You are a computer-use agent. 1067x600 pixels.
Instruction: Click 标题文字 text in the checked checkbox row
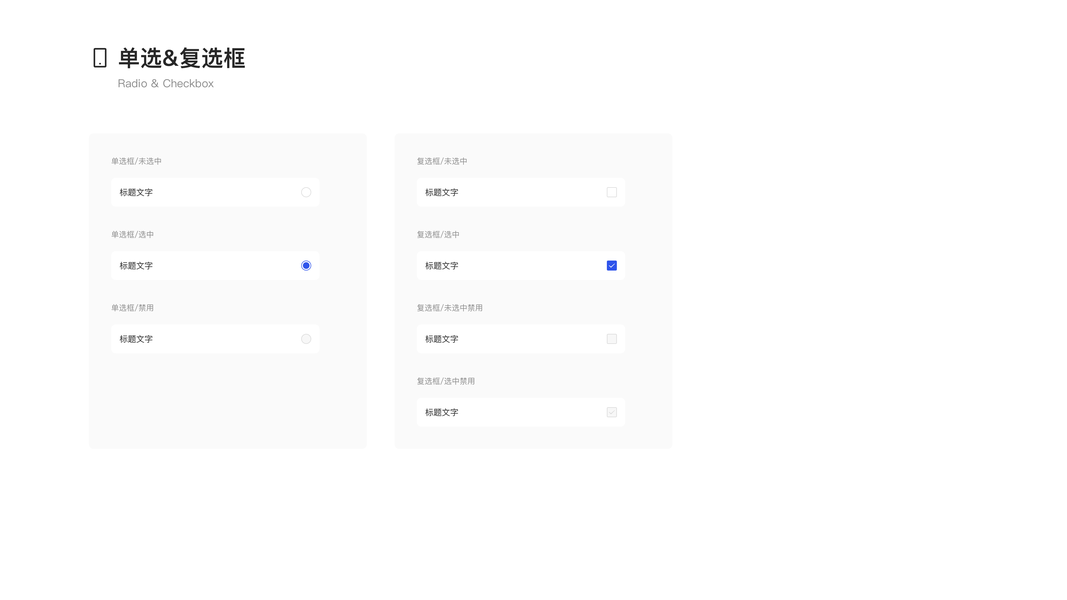[442, 266]
